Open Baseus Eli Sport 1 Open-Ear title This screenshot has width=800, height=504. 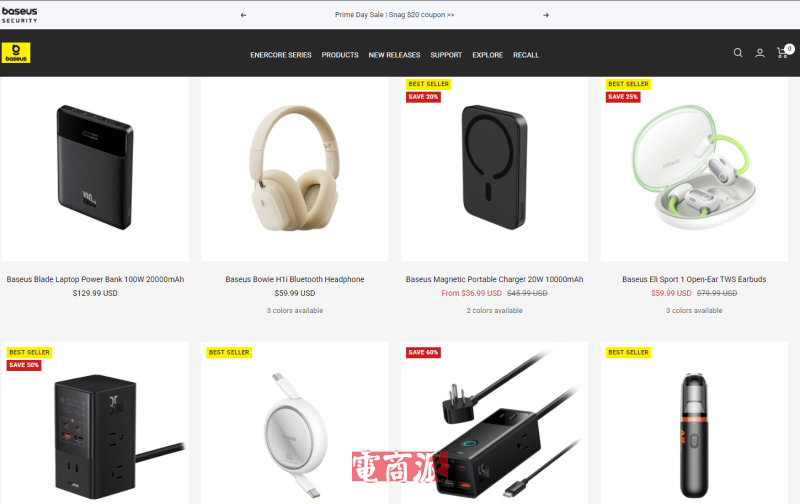tap(694, 279)
